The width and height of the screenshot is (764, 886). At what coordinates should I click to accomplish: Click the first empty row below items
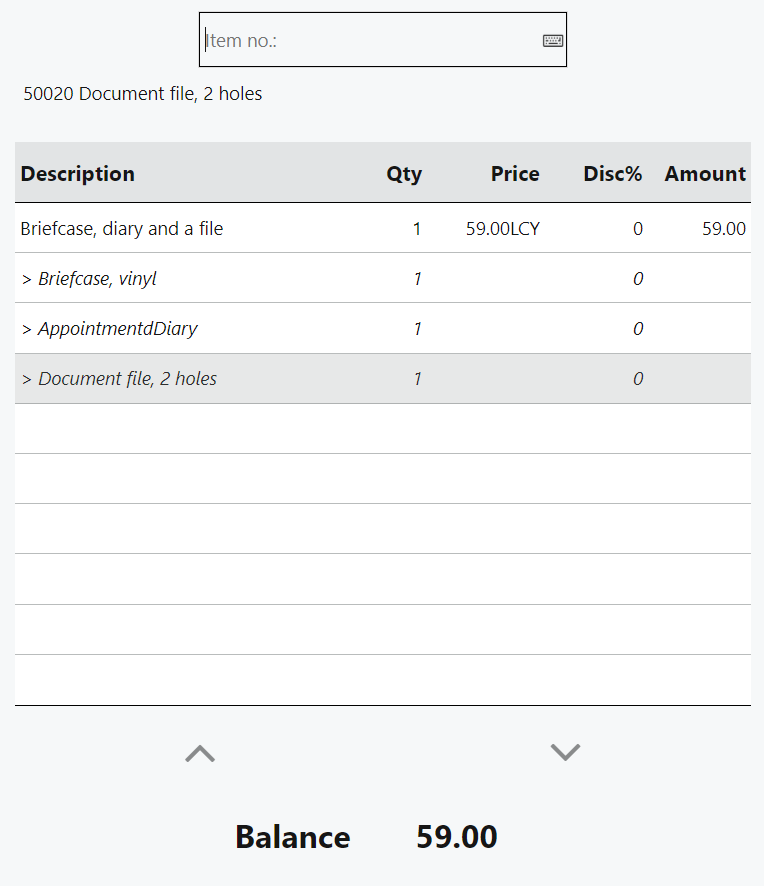point(382,429)
